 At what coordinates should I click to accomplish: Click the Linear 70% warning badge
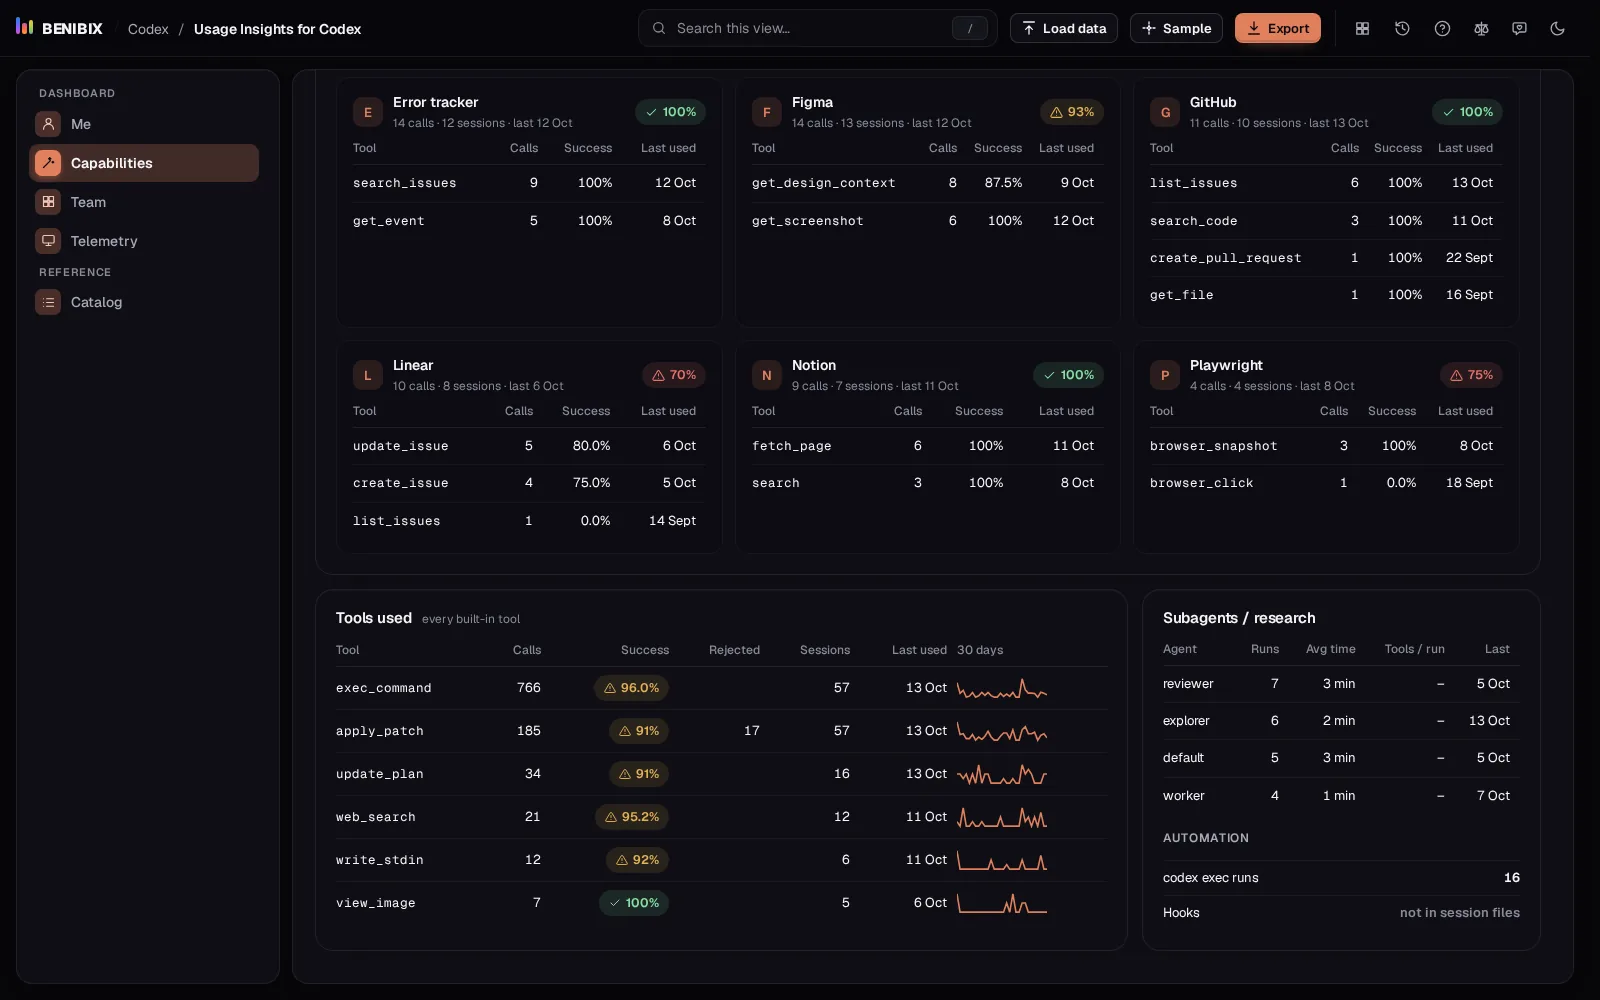click(674, 375)
